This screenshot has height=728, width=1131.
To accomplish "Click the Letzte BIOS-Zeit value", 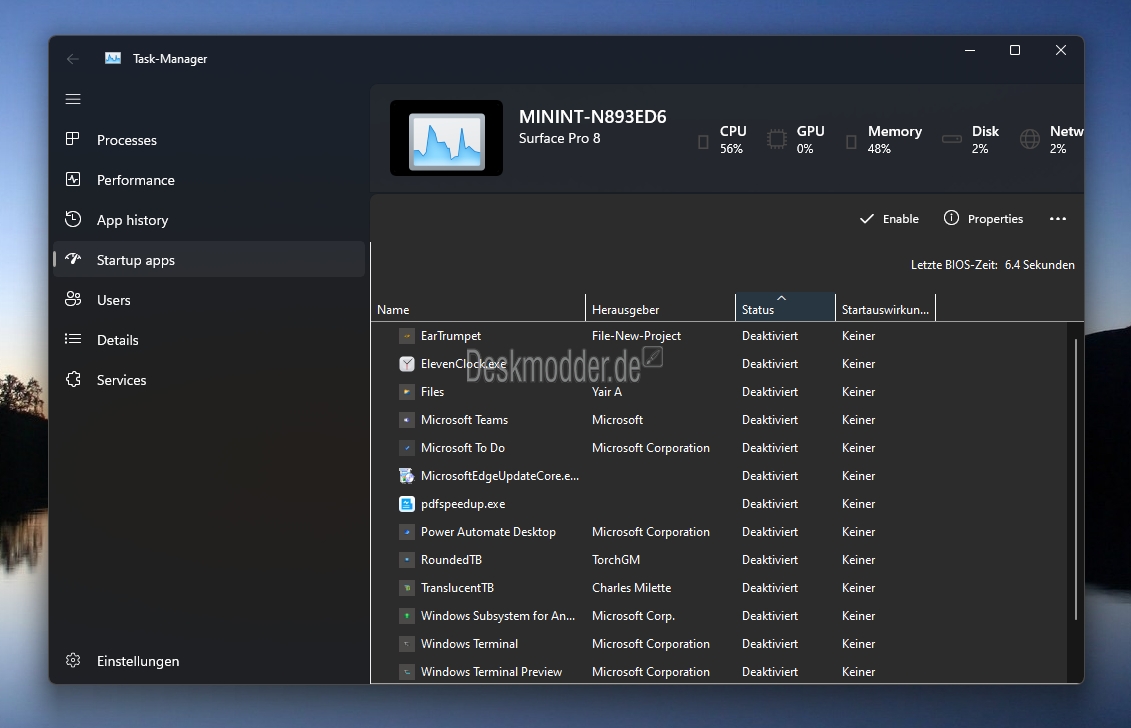I will (x=1039, y=265).
